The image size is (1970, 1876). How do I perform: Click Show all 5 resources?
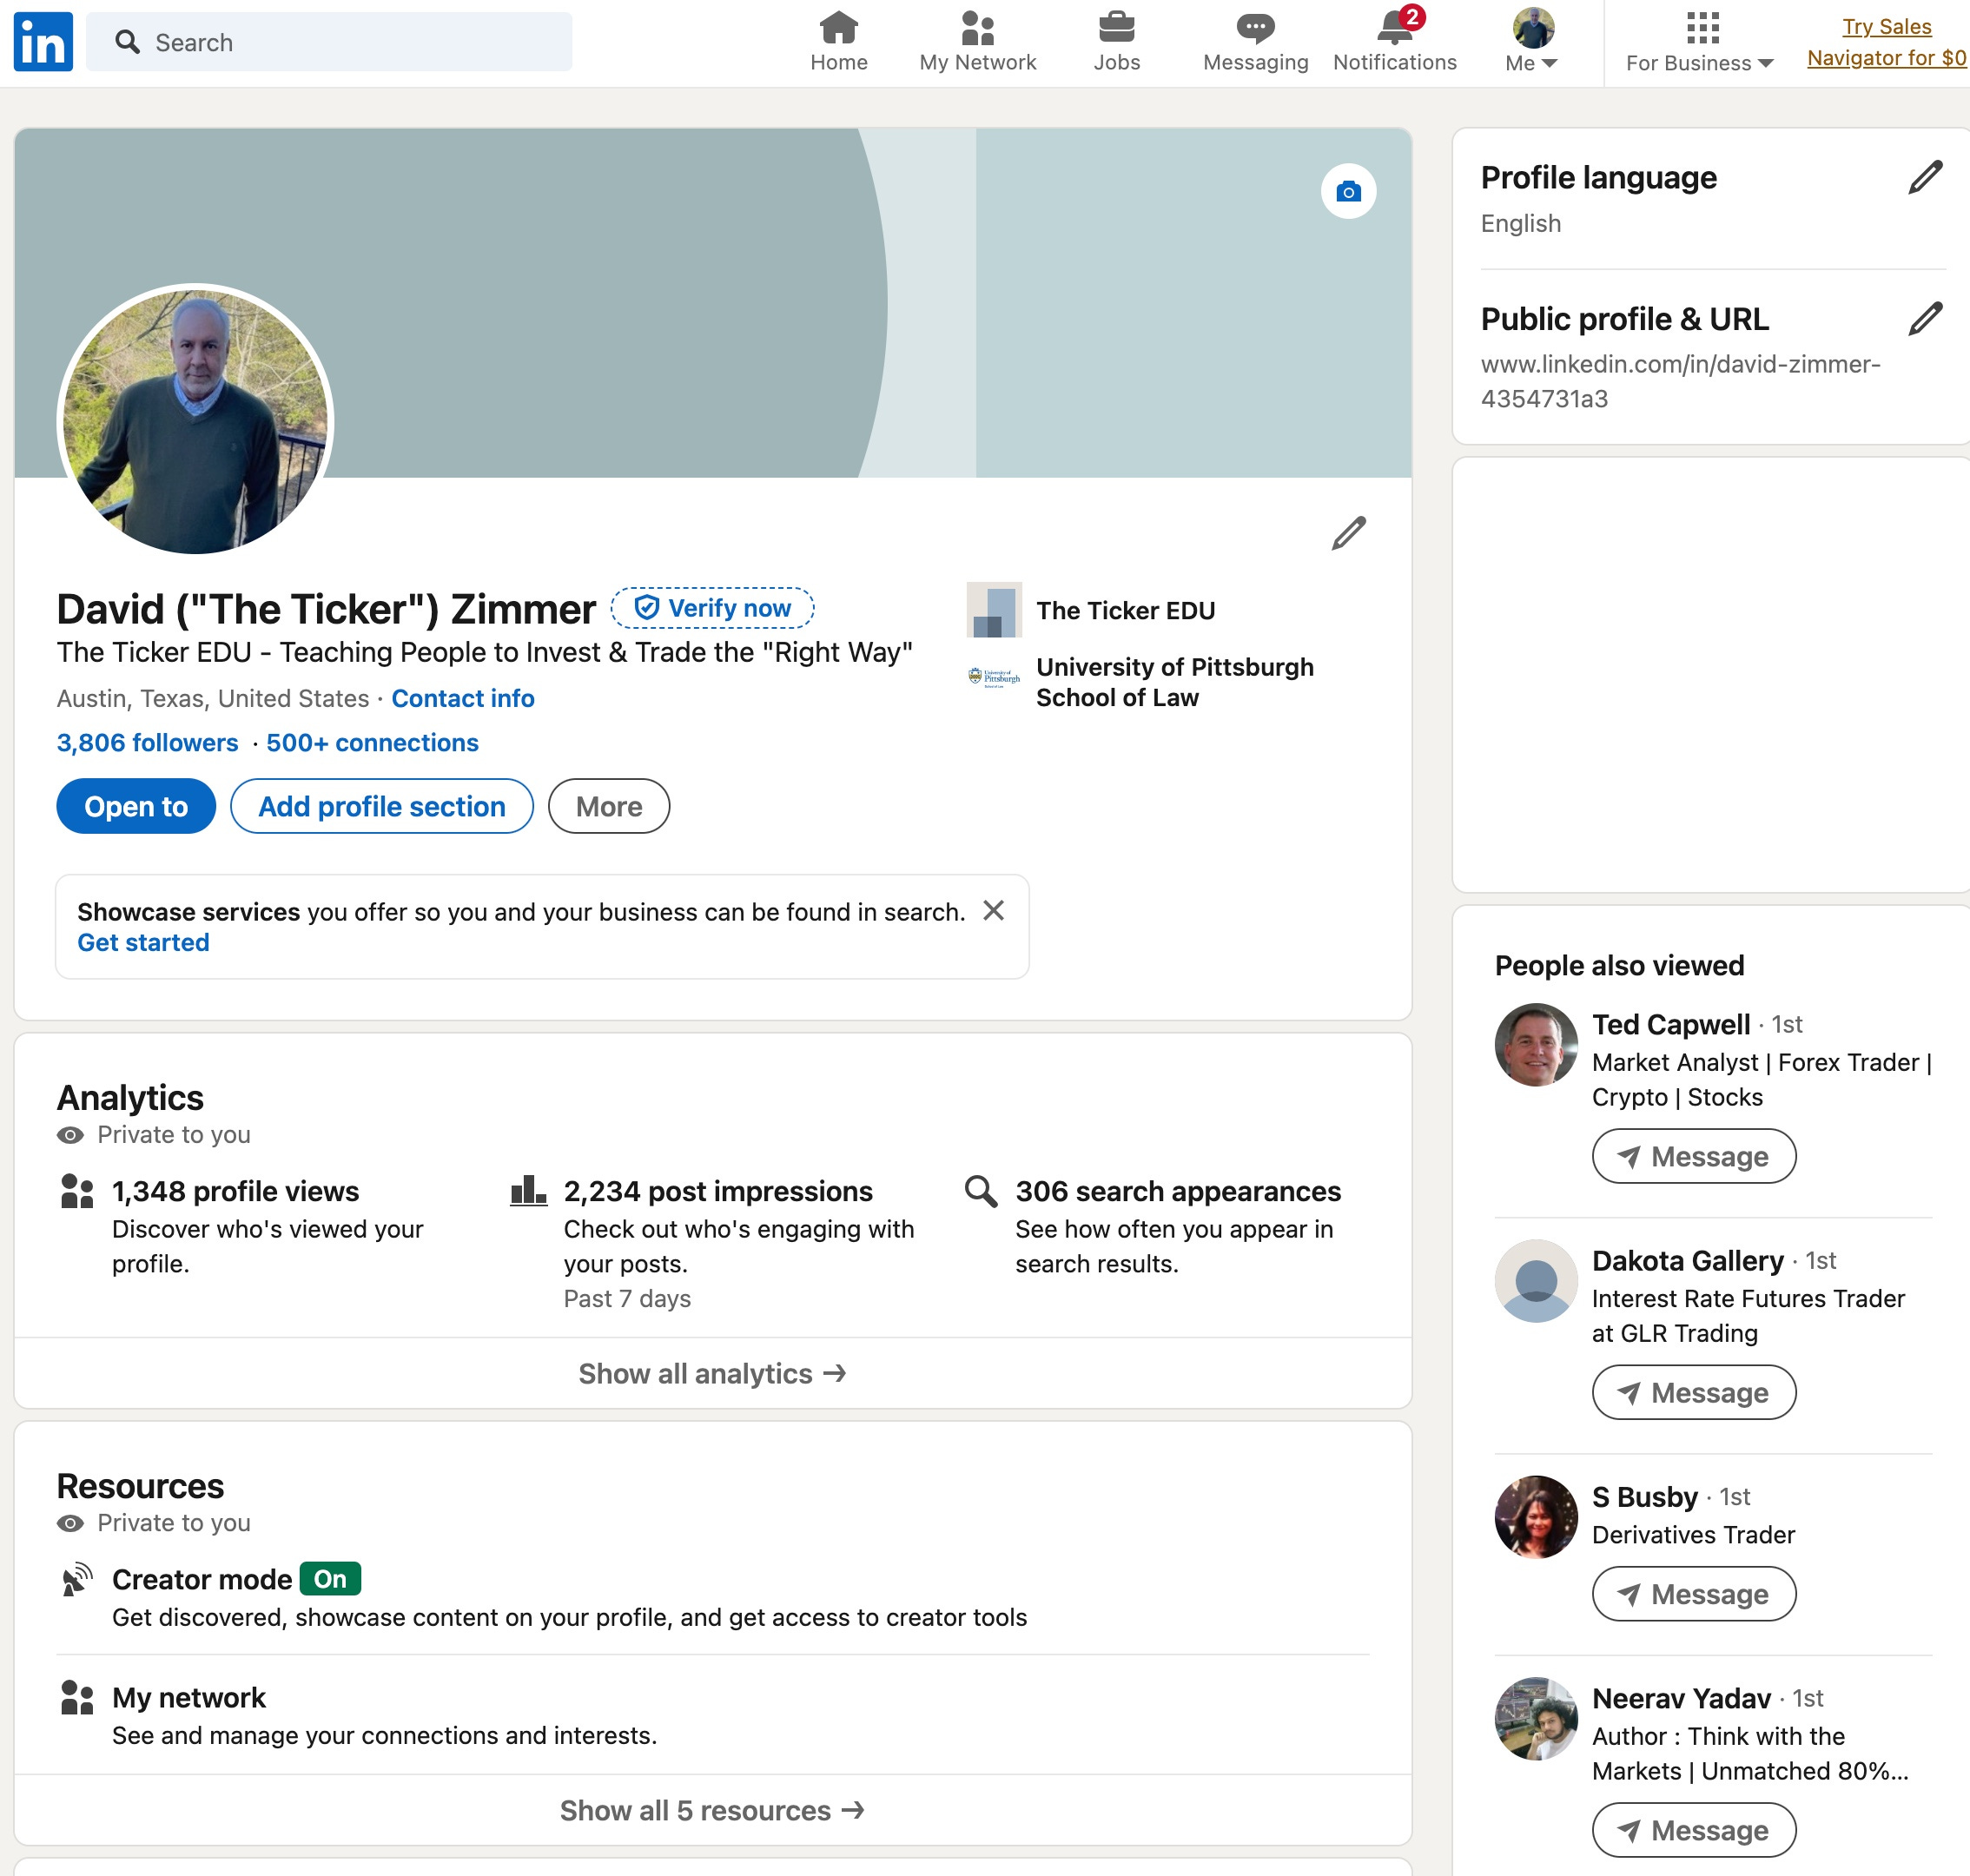(713, 1811)
